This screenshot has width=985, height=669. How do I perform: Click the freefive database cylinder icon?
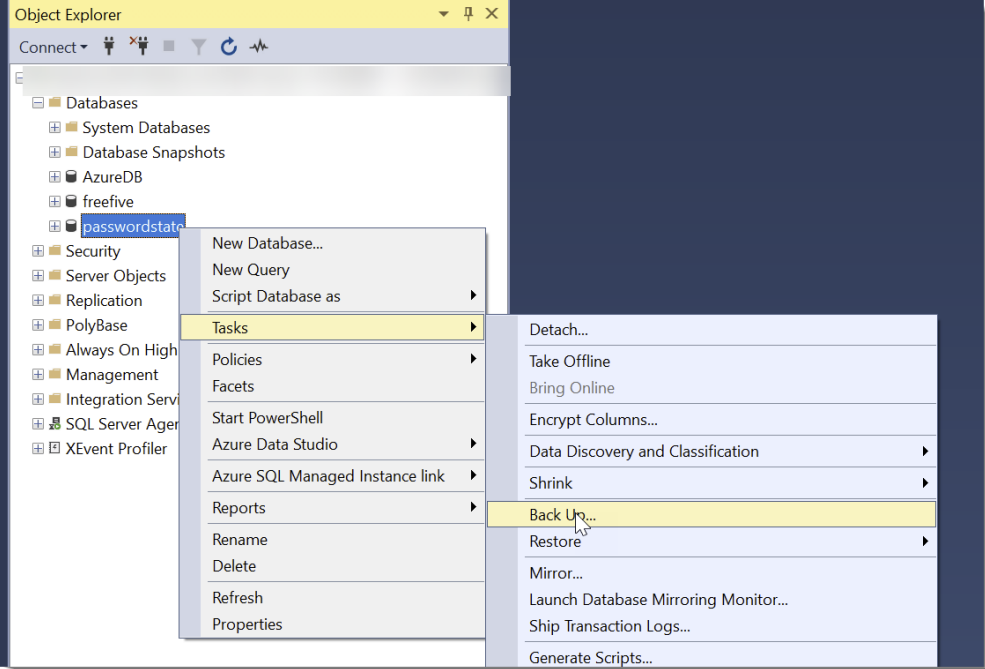pos(71,201)
